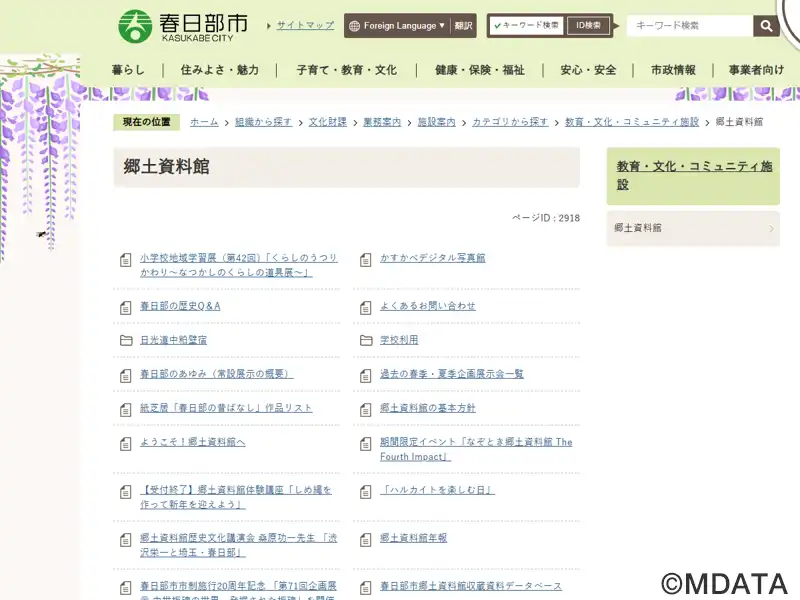Open sidebar heading 教育・文化・コミュニティ施設

(694, 176)
